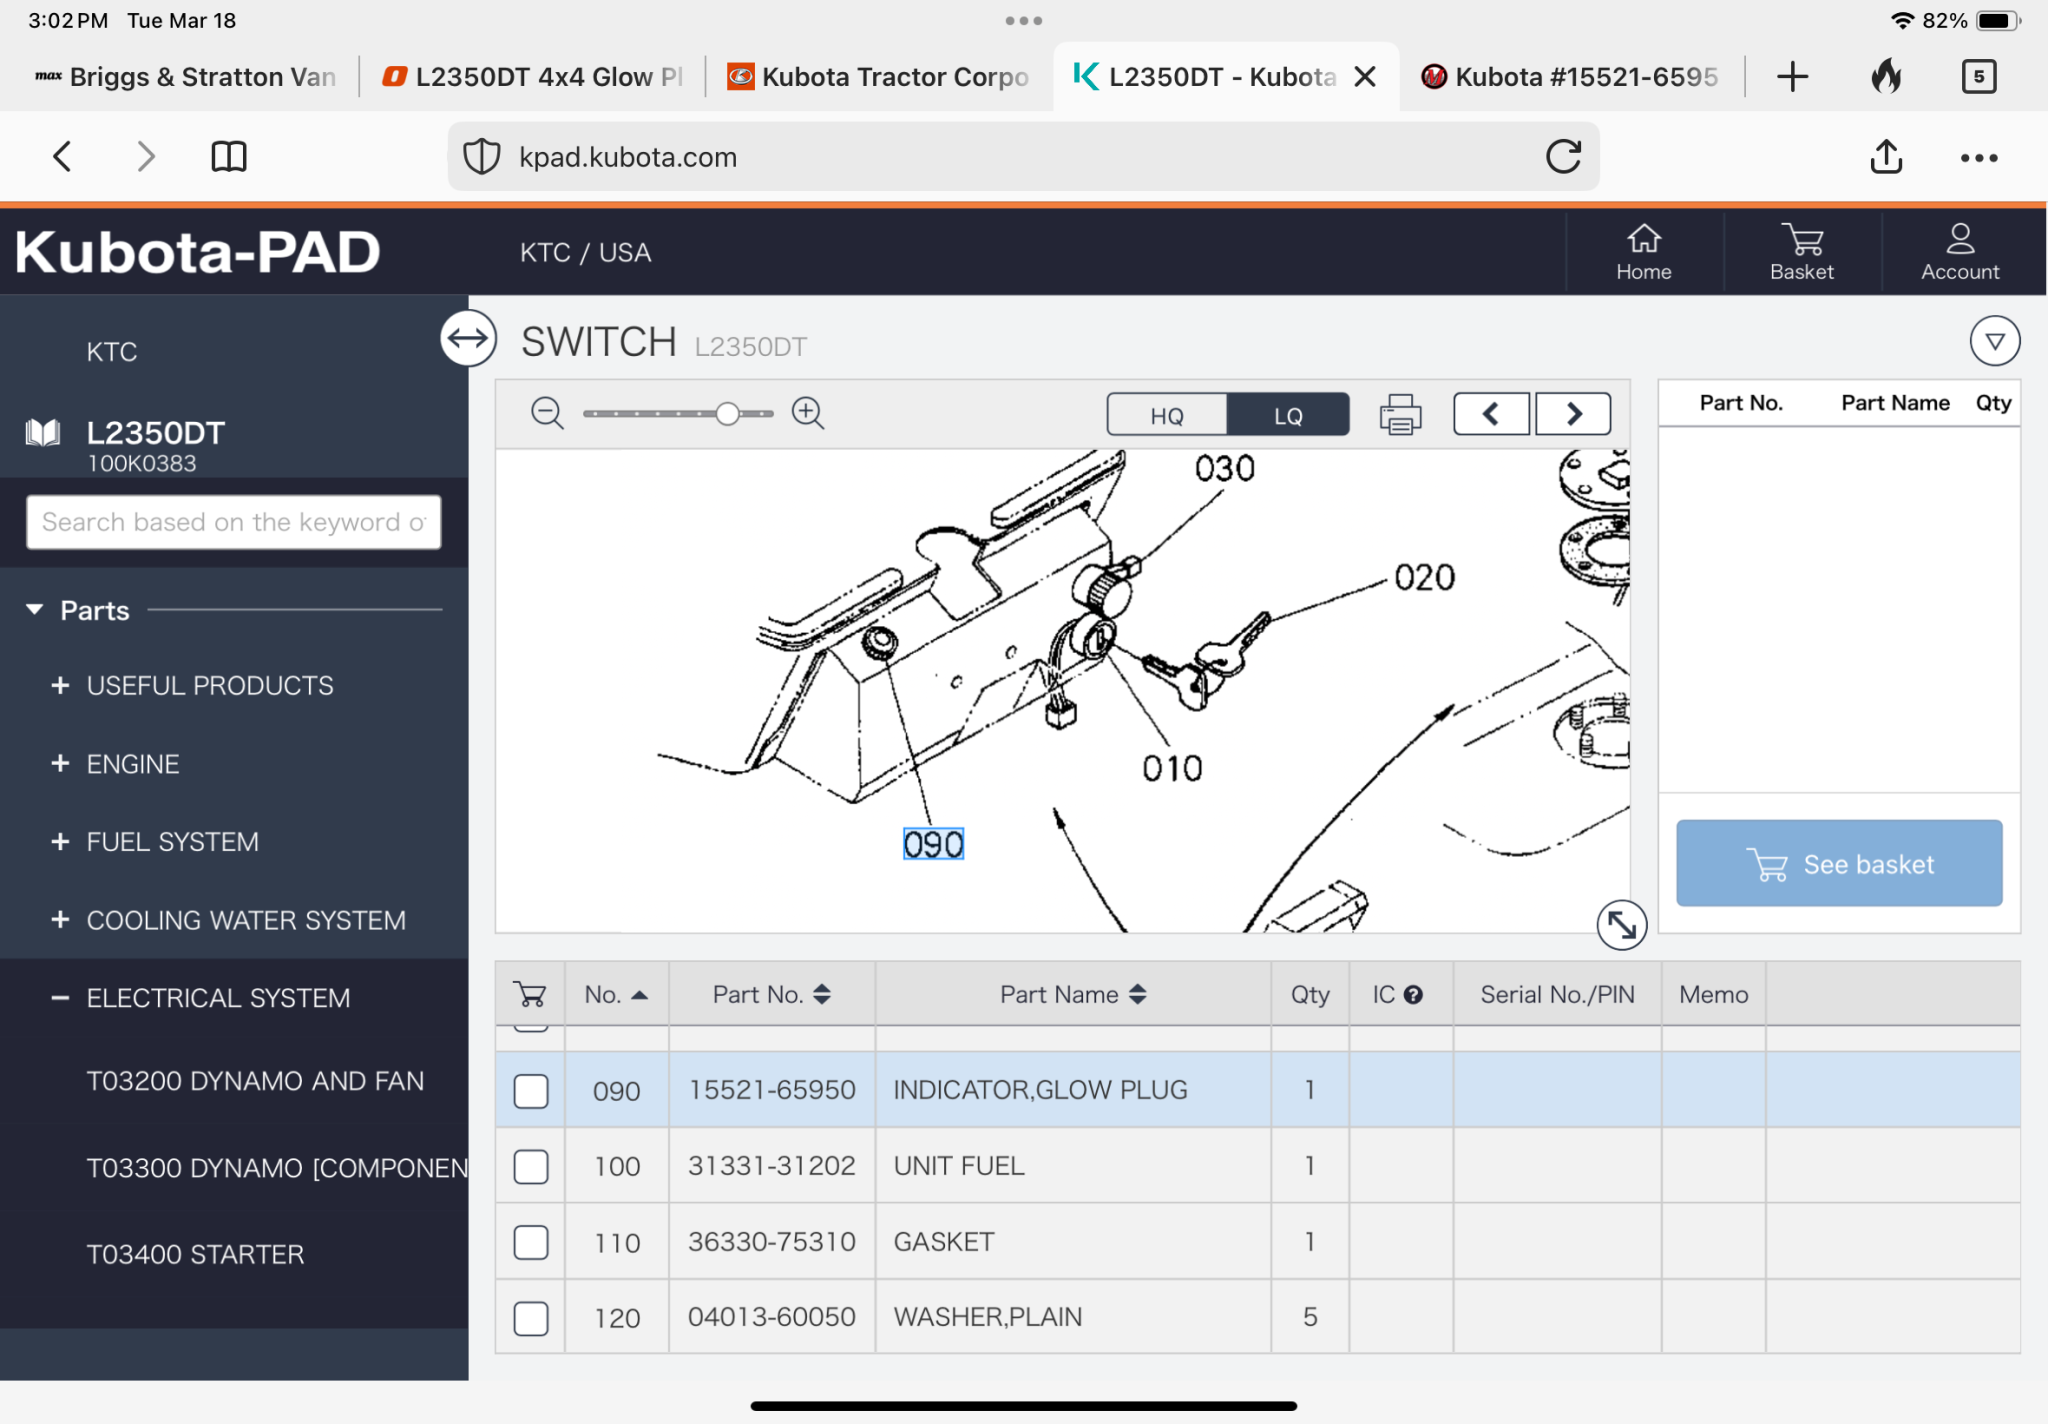Open IC help question mark
This screenshot has height=1424, width=2048.
pyautogui.click(x=1413, y=994)
